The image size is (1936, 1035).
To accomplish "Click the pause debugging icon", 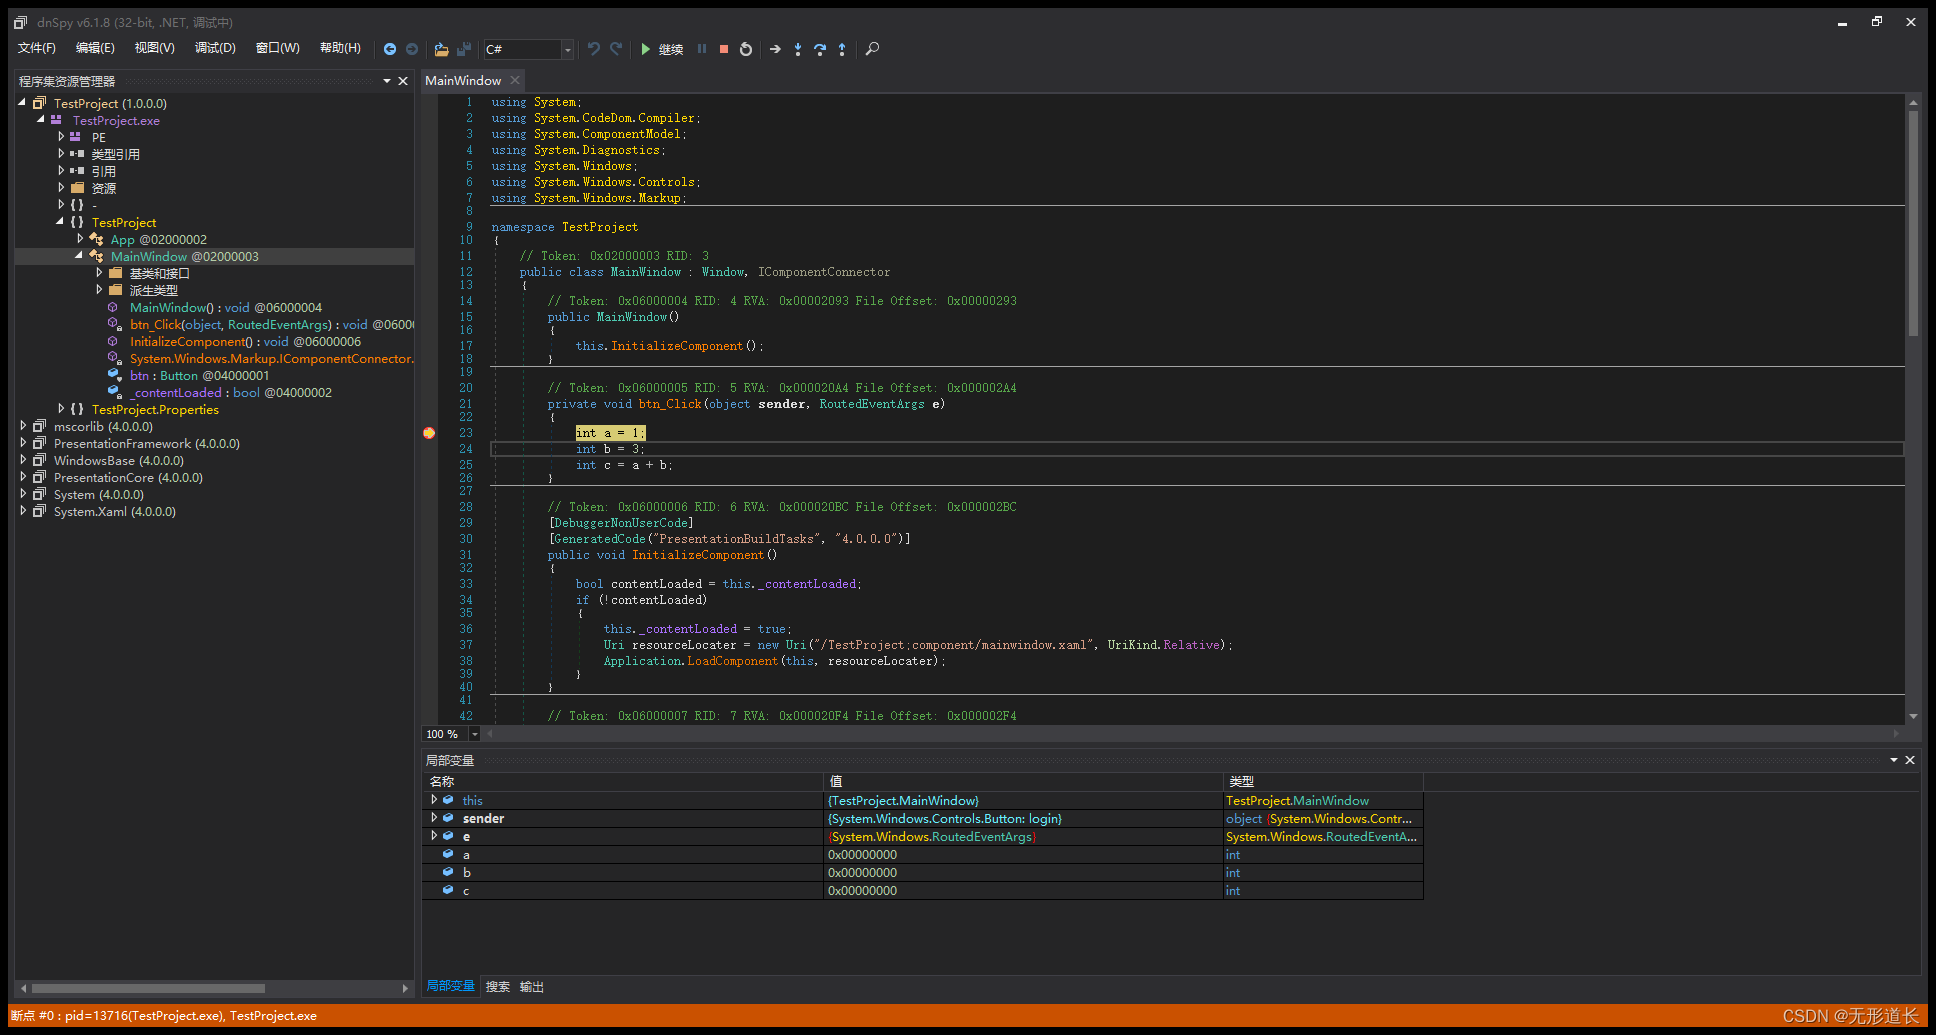I will tap(702, 49).
